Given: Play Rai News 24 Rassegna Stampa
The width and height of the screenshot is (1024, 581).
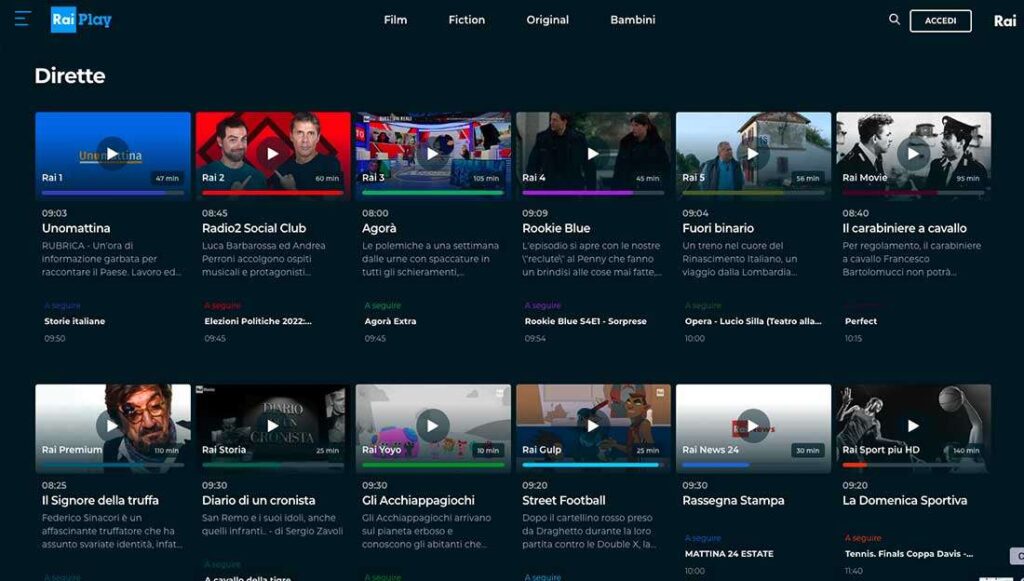Looking at the screenshot, I should (x=753, y=426).
